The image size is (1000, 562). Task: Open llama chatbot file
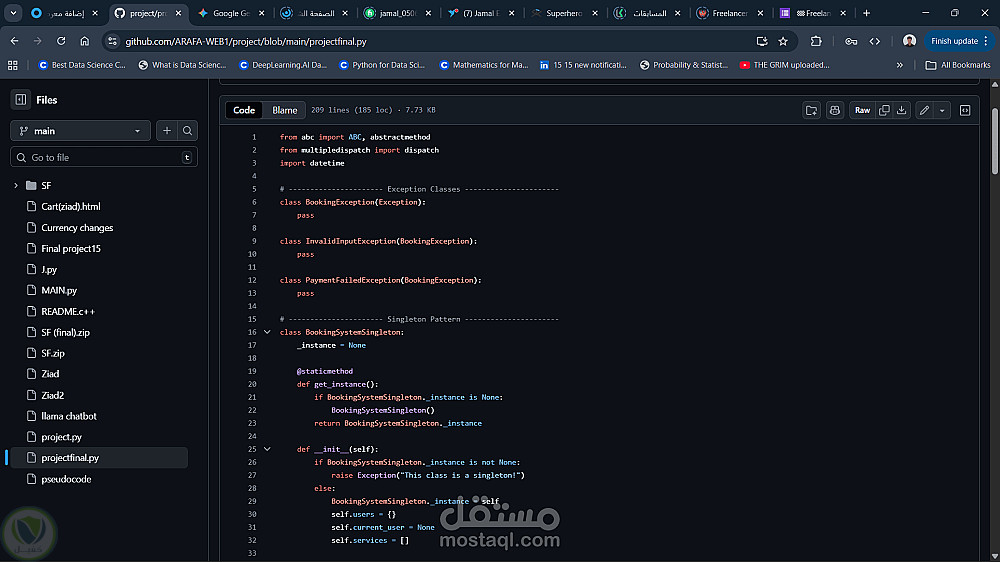(x=69, y=416)
